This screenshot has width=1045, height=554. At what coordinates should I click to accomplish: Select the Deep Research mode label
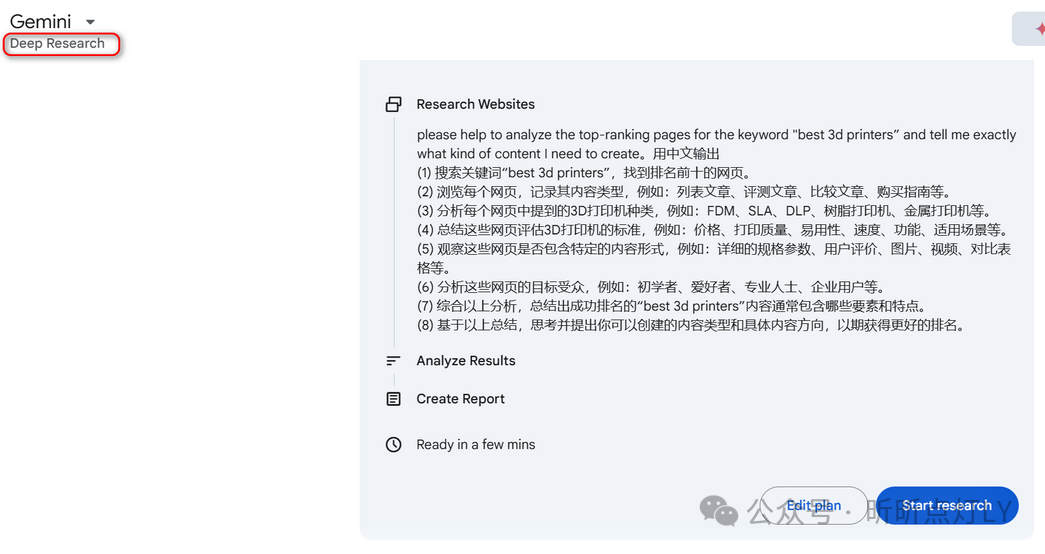pos(58,44)
